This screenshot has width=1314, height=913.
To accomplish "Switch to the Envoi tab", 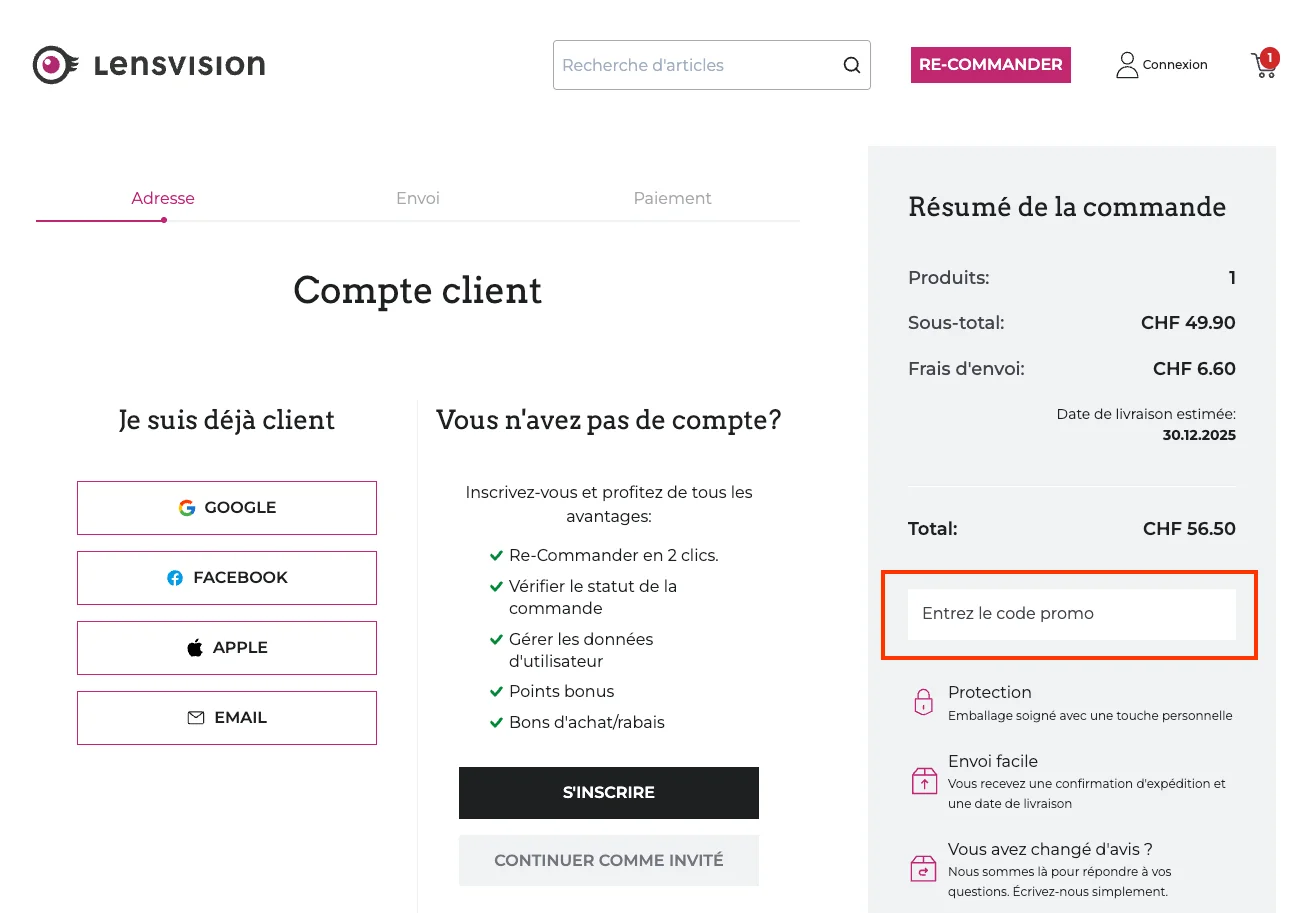I will 417,198.
